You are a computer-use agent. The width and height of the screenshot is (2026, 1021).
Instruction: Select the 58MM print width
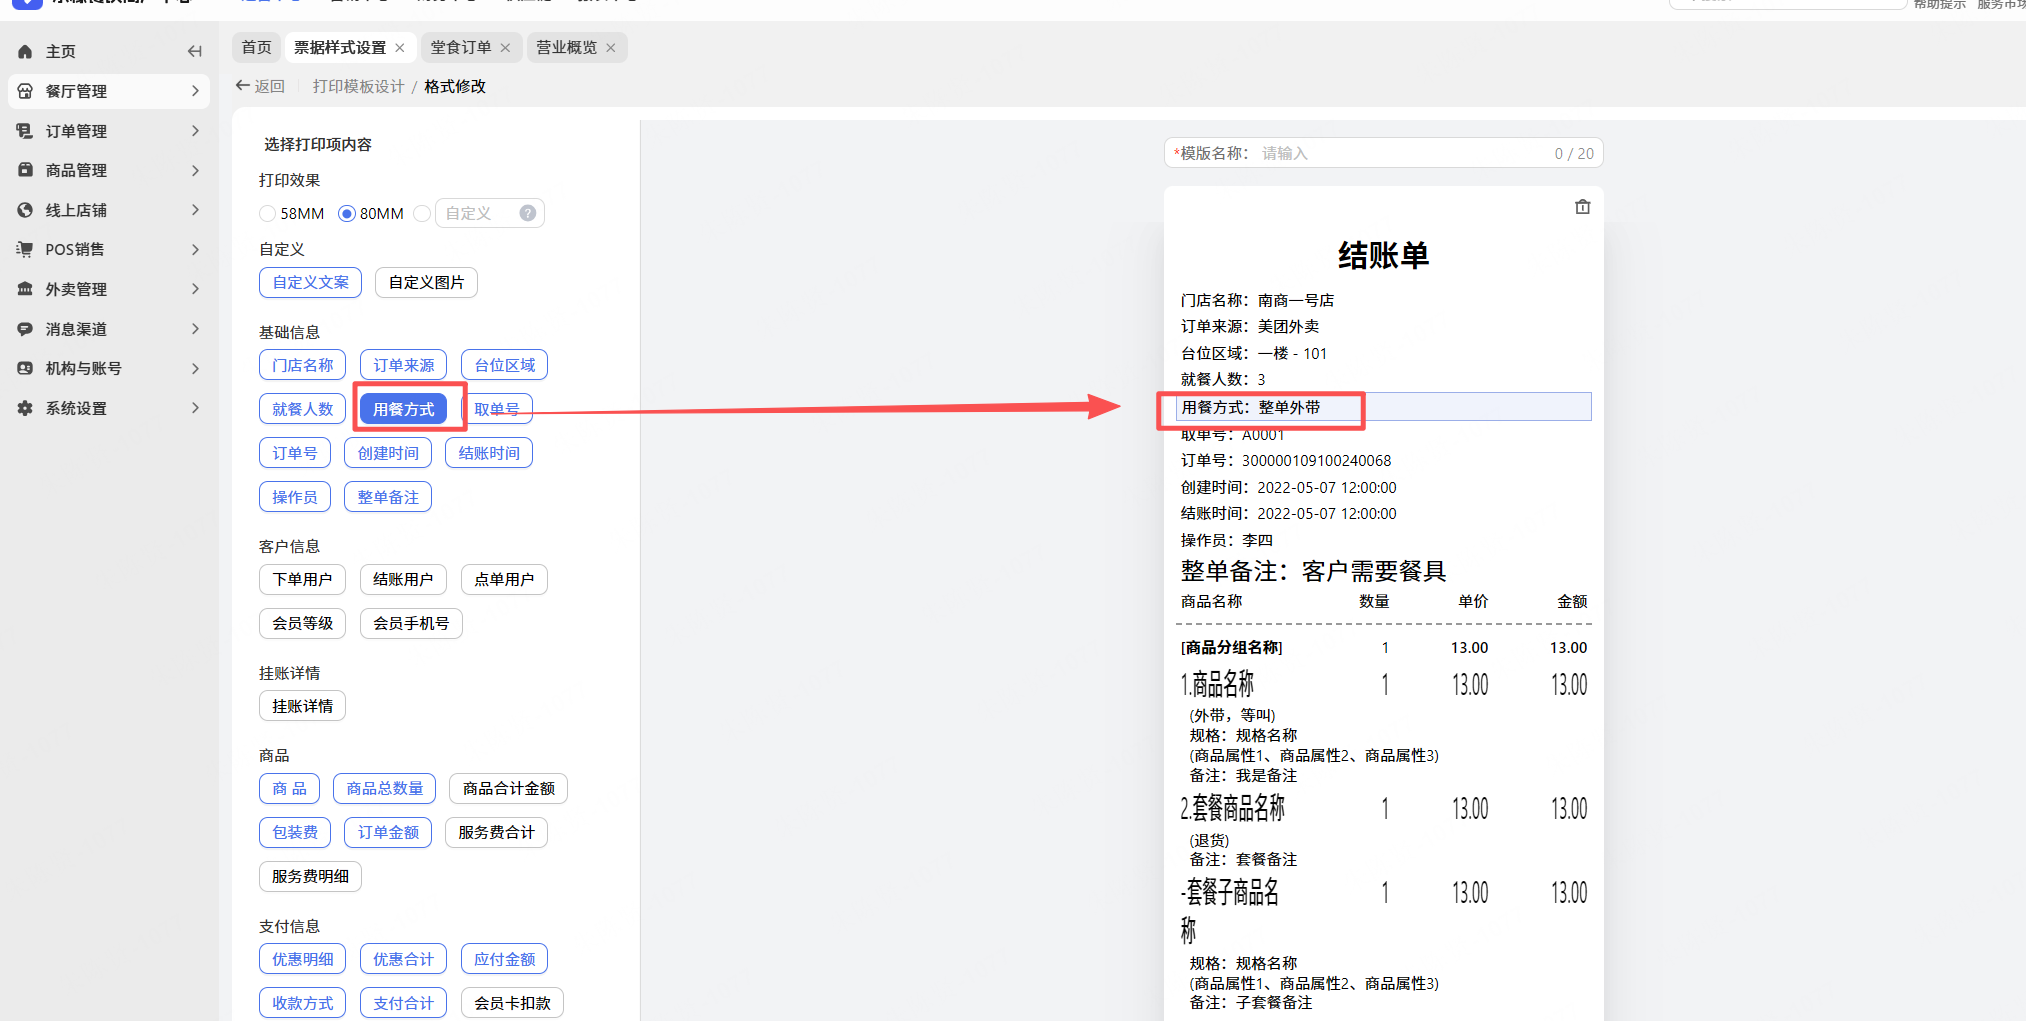click(267, 214)
